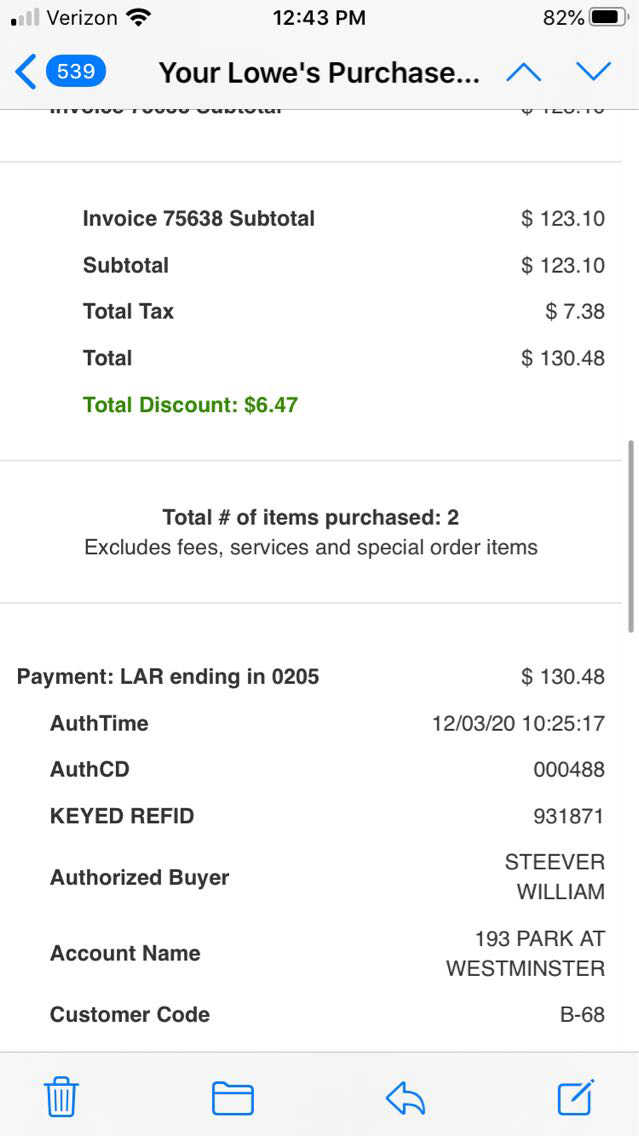
Task: Tap the KEYED REFID number 931871
Action: pyautogui.click(x=568, y=816)
